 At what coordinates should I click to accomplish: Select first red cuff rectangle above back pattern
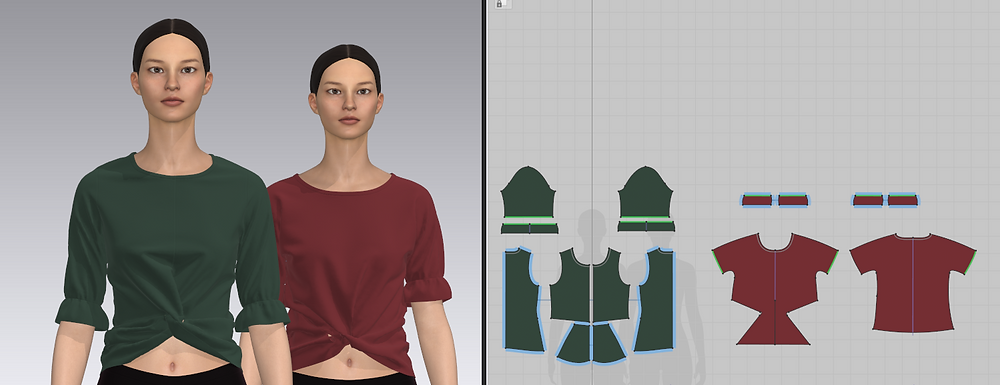pyautogui.click(x=868, y=200)
